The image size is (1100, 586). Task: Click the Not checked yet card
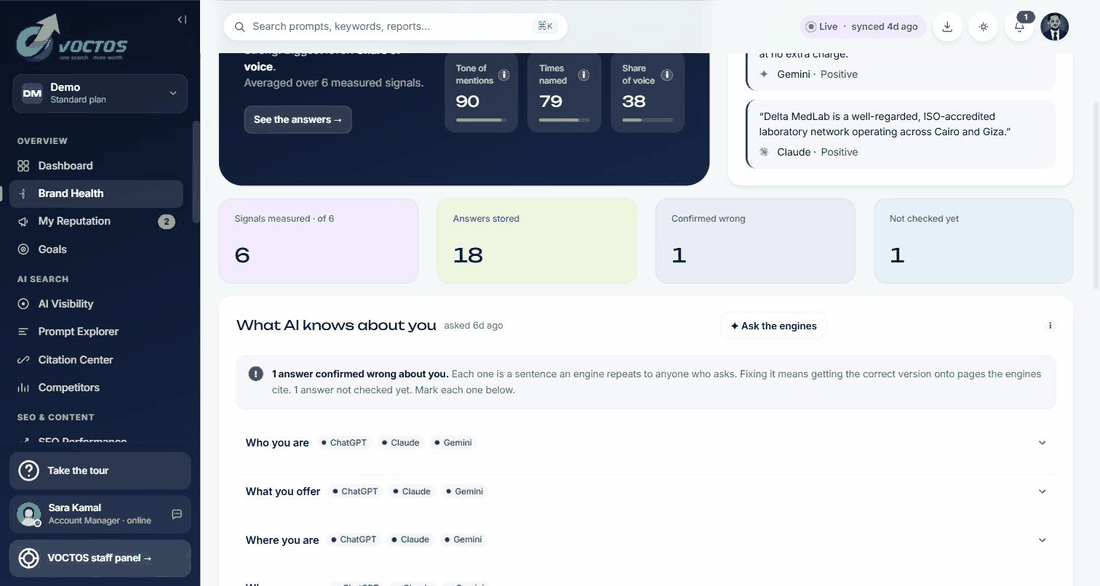pos(973,241)
